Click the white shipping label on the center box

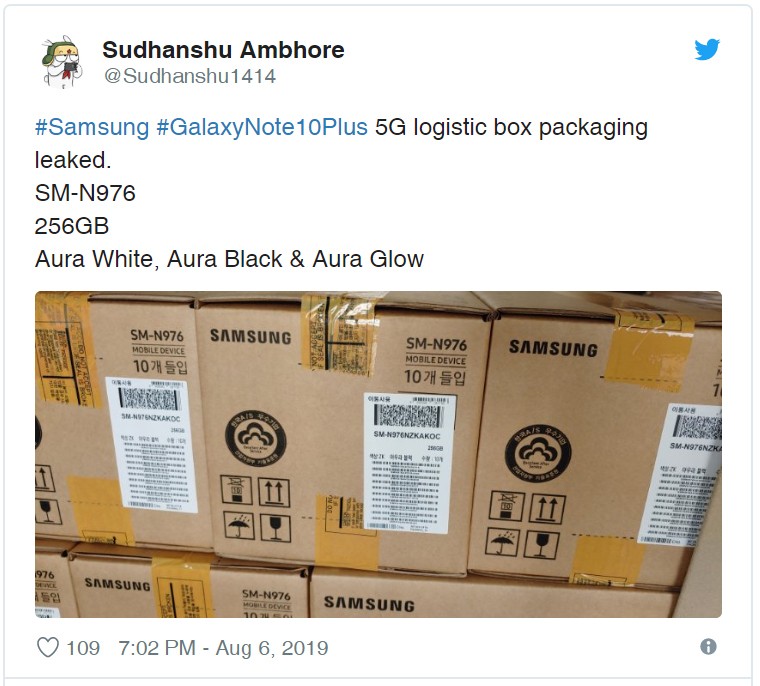410,463
